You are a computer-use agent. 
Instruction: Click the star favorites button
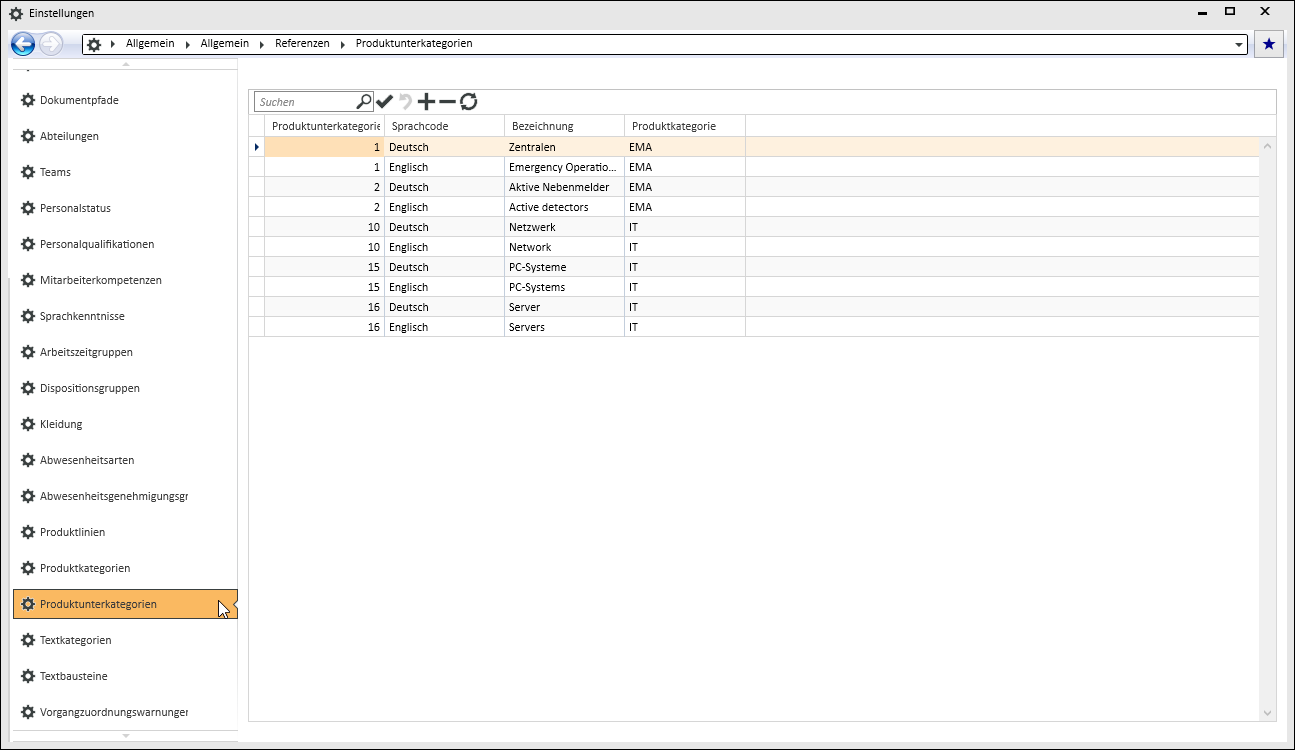pos(1269,44)
